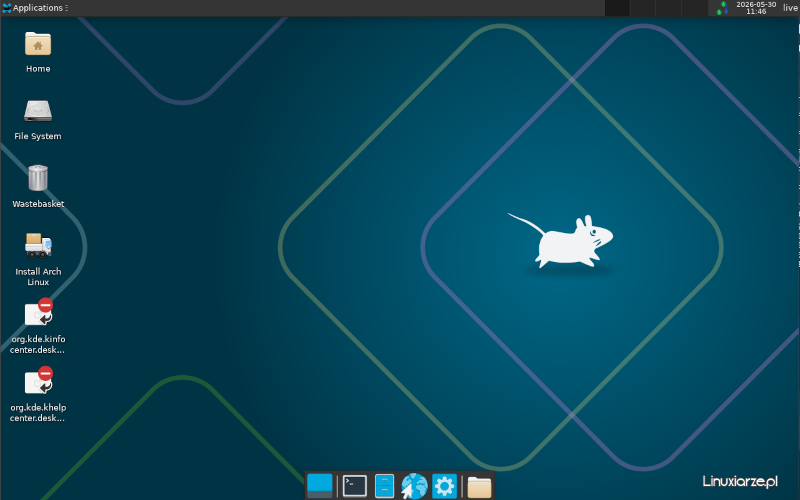The image size is (800, 500).
Task: Select org.kde.khelpcenter desktop launcher icon
Action: point(39,381)
